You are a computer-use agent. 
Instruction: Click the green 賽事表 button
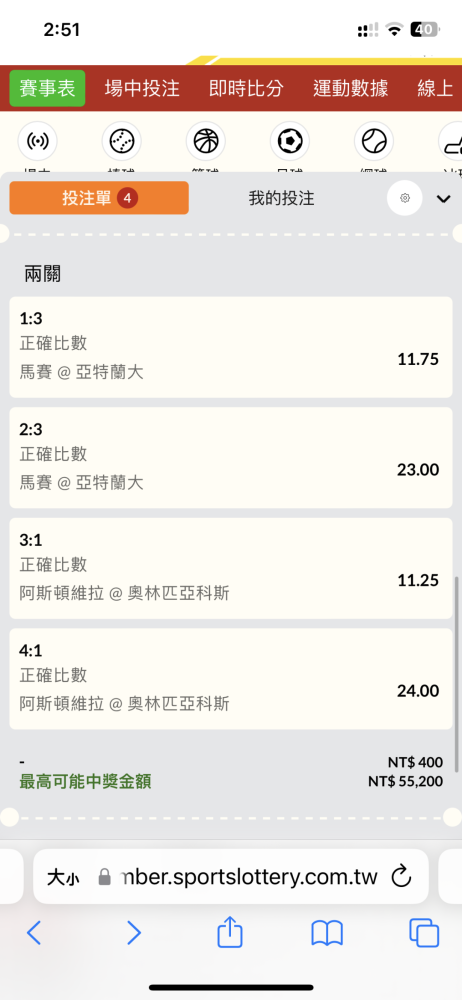pos(47,89)
